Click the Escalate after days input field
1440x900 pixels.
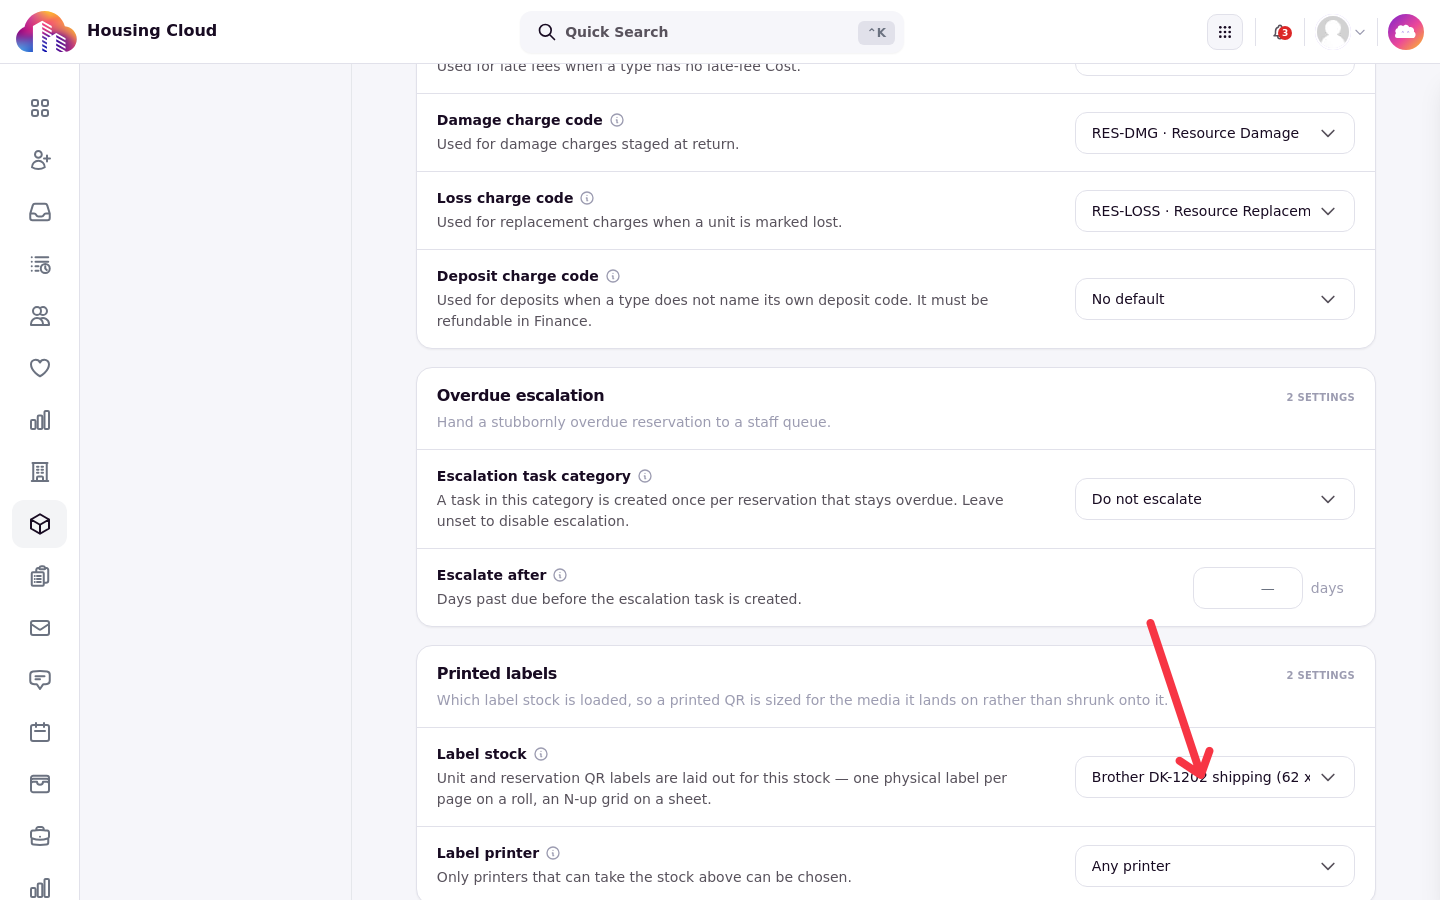pyautogui.click(x=1248, y=588)
